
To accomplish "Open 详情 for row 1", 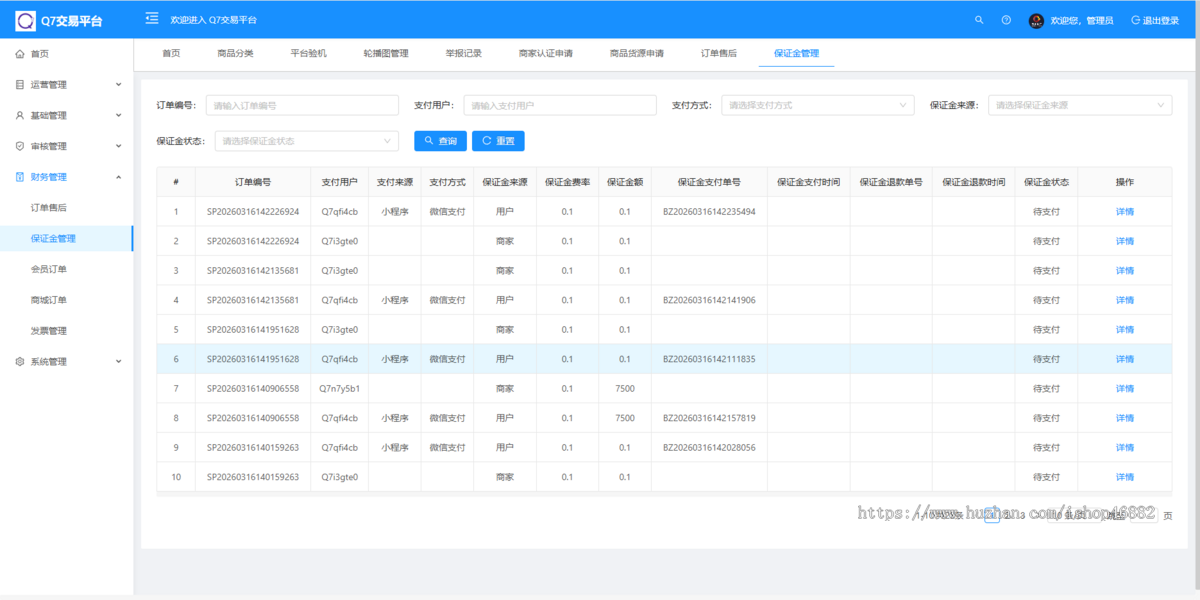I will point(1125,212).
